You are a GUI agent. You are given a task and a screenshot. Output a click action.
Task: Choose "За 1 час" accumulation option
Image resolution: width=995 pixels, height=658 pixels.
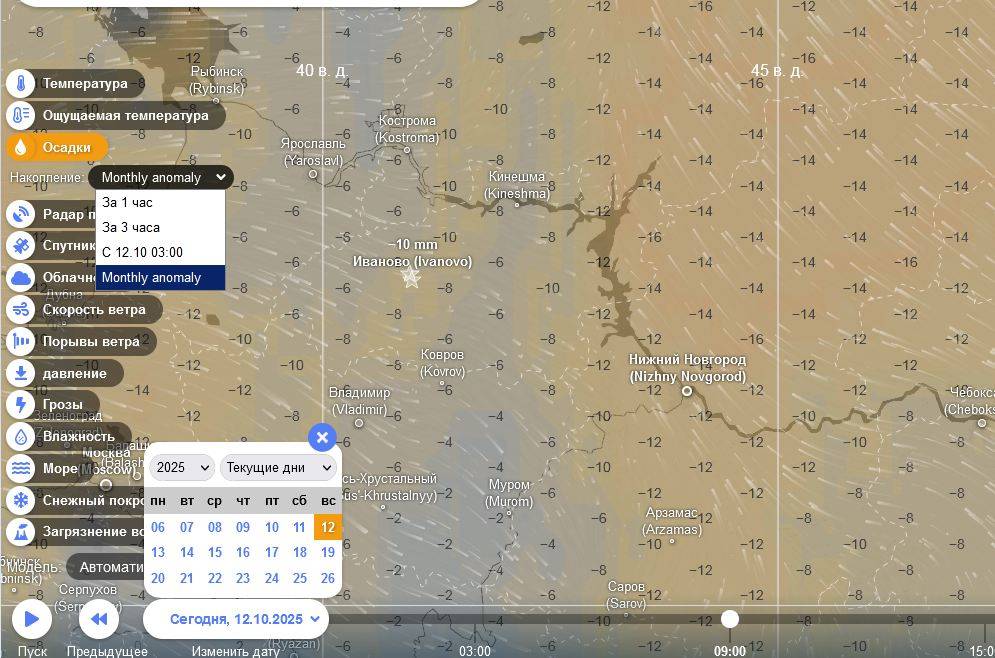coord(128,203)
